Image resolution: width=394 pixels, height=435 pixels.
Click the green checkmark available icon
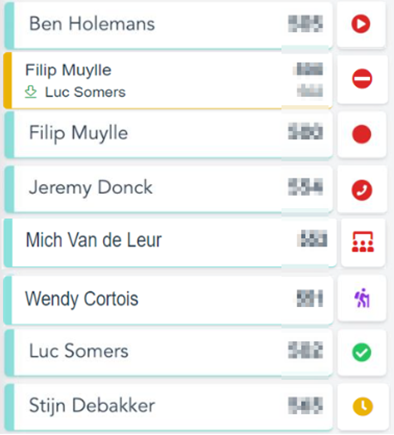click(x=362, y=352)
